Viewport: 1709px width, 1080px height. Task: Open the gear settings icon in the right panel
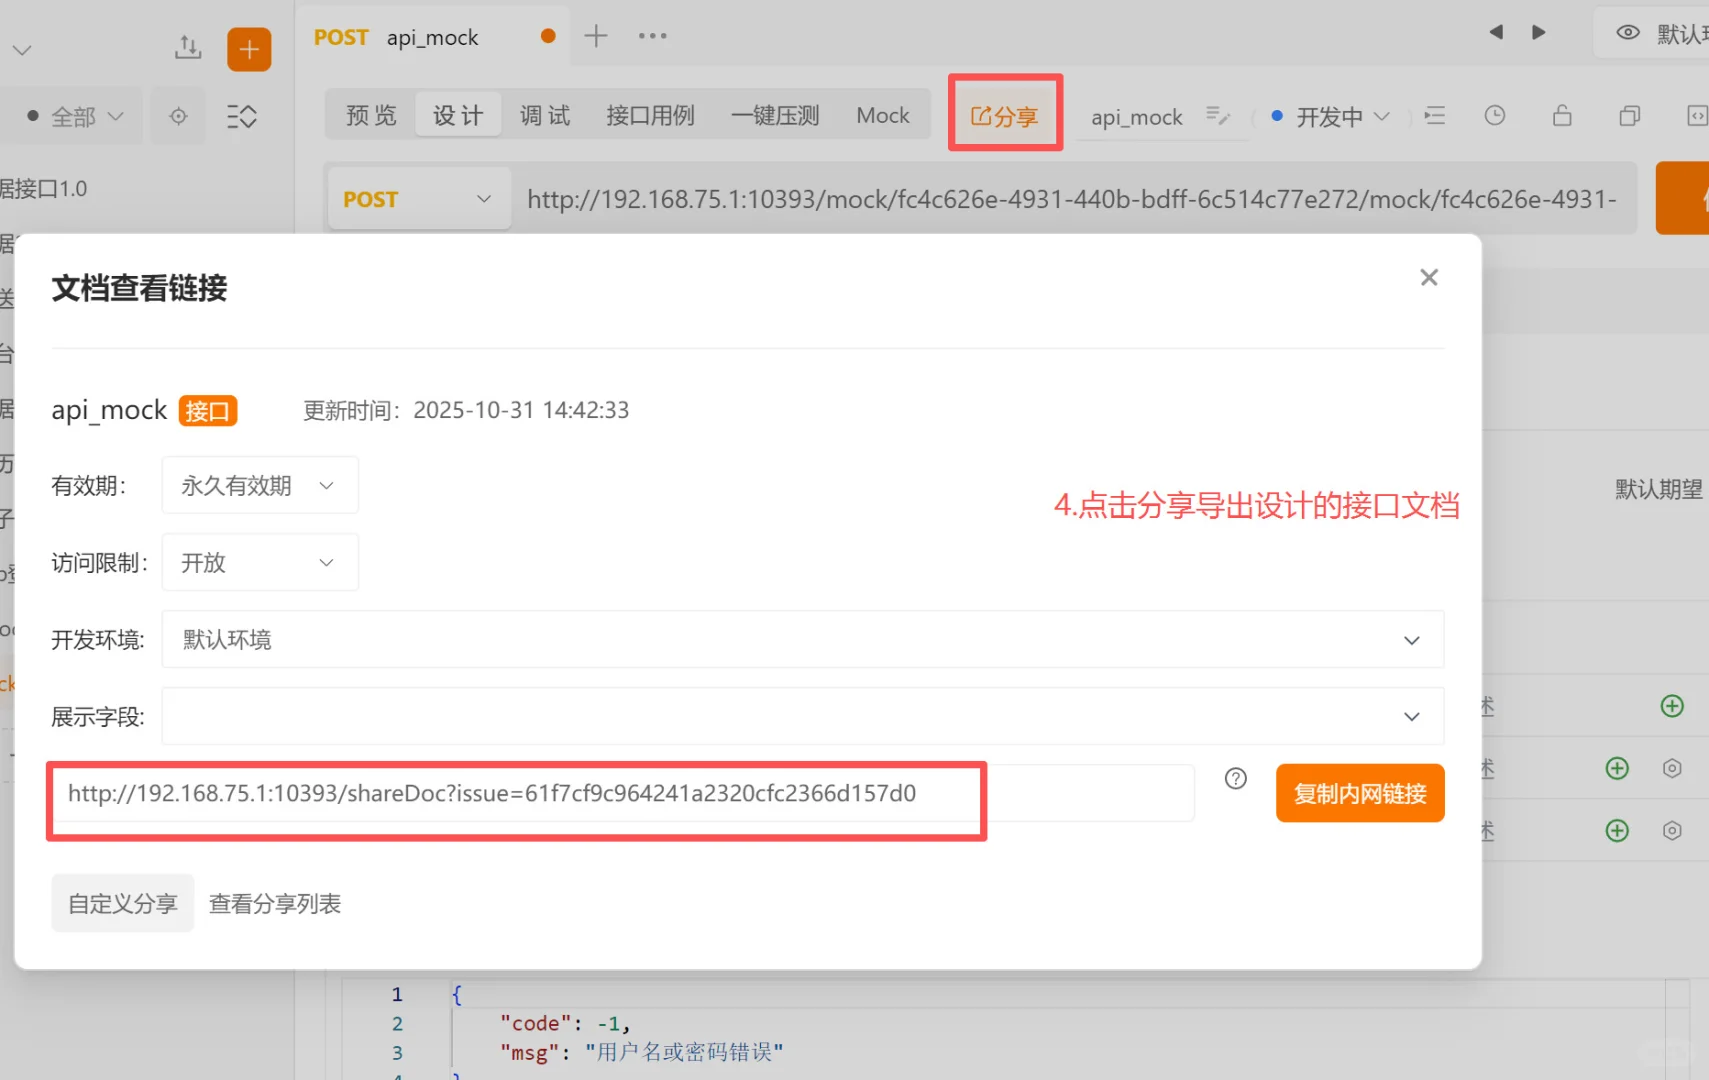click(x=1673, y=768)
